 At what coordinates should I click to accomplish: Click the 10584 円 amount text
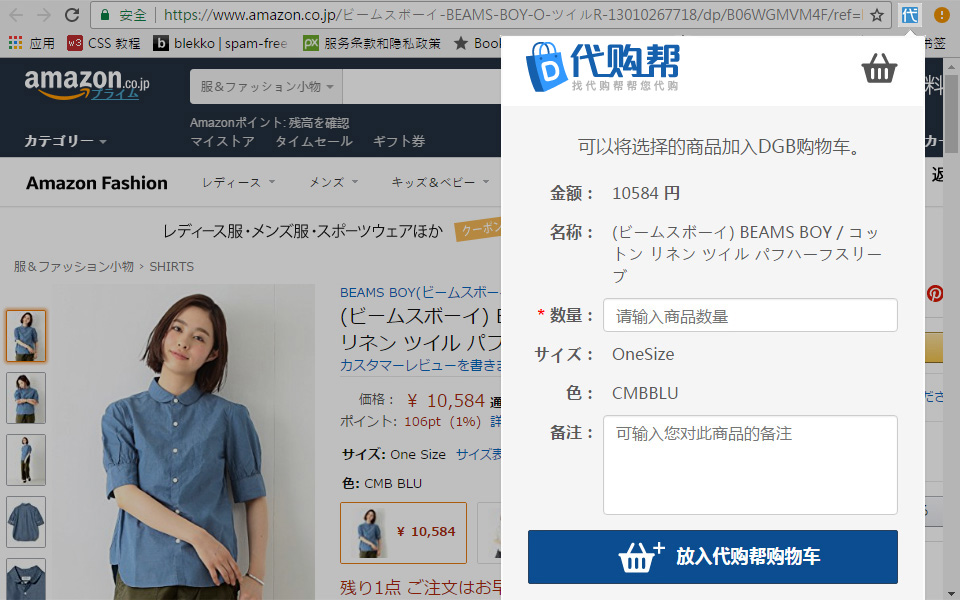[646, 193]
